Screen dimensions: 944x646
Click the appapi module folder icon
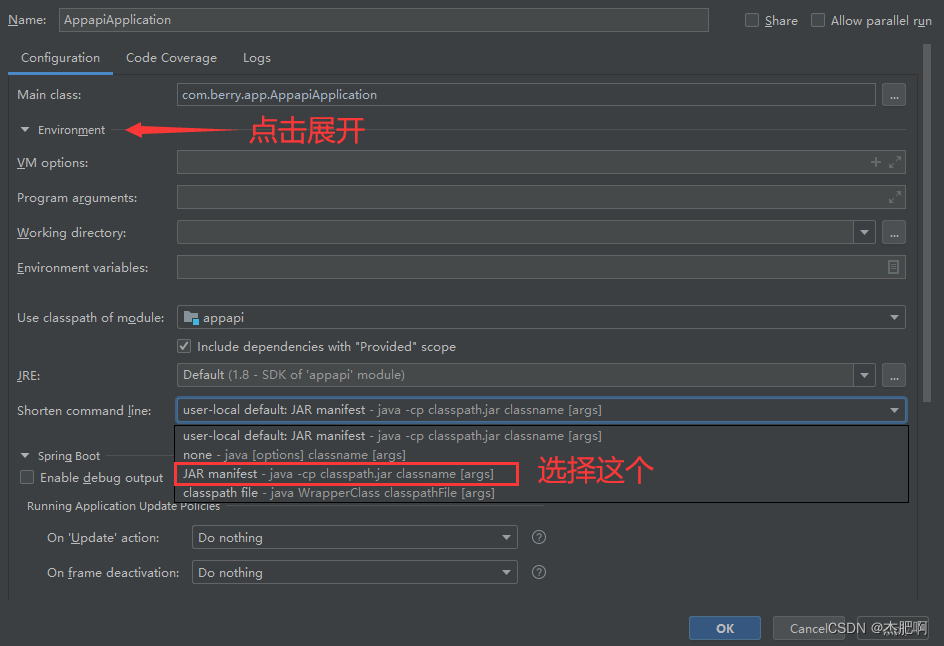point(191,317)
